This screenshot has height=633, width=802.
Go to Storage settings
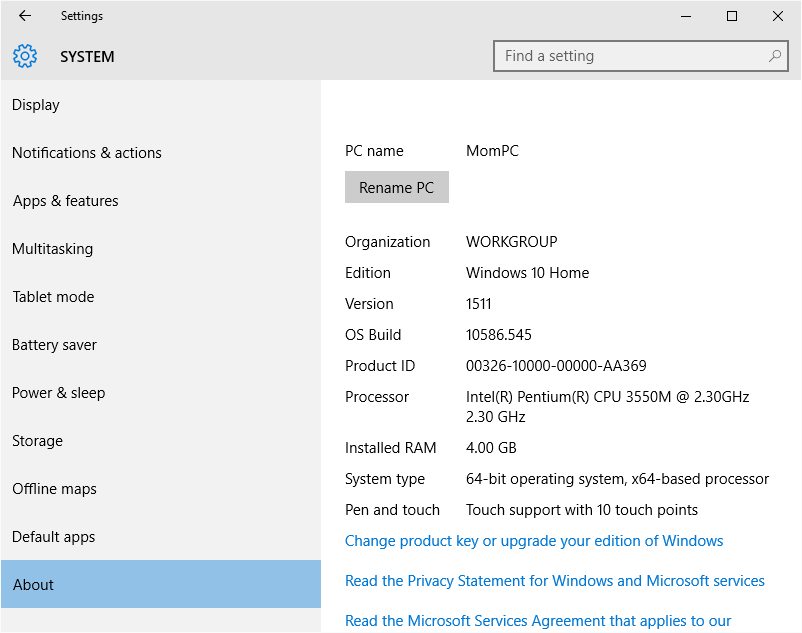[38, 441]
